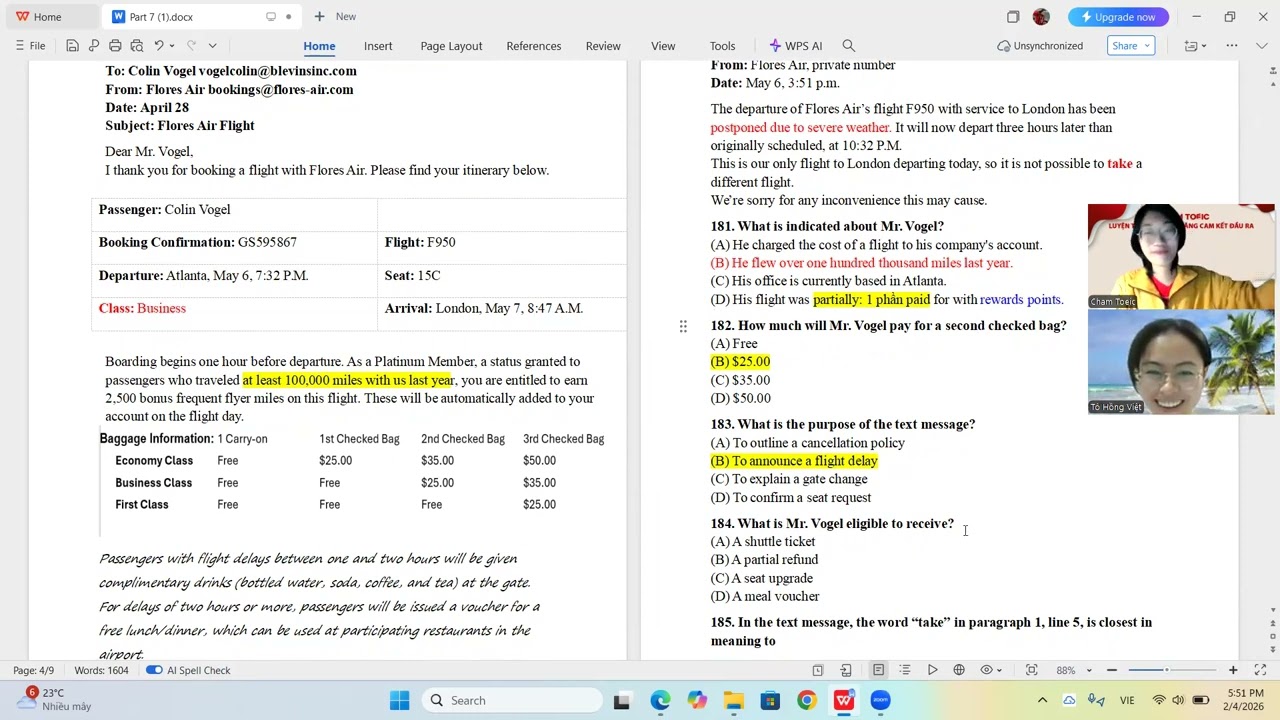Screen dimensions: 1280x720
Task: Click the play Reading mode icon in status bar
Action: [932, 670]
